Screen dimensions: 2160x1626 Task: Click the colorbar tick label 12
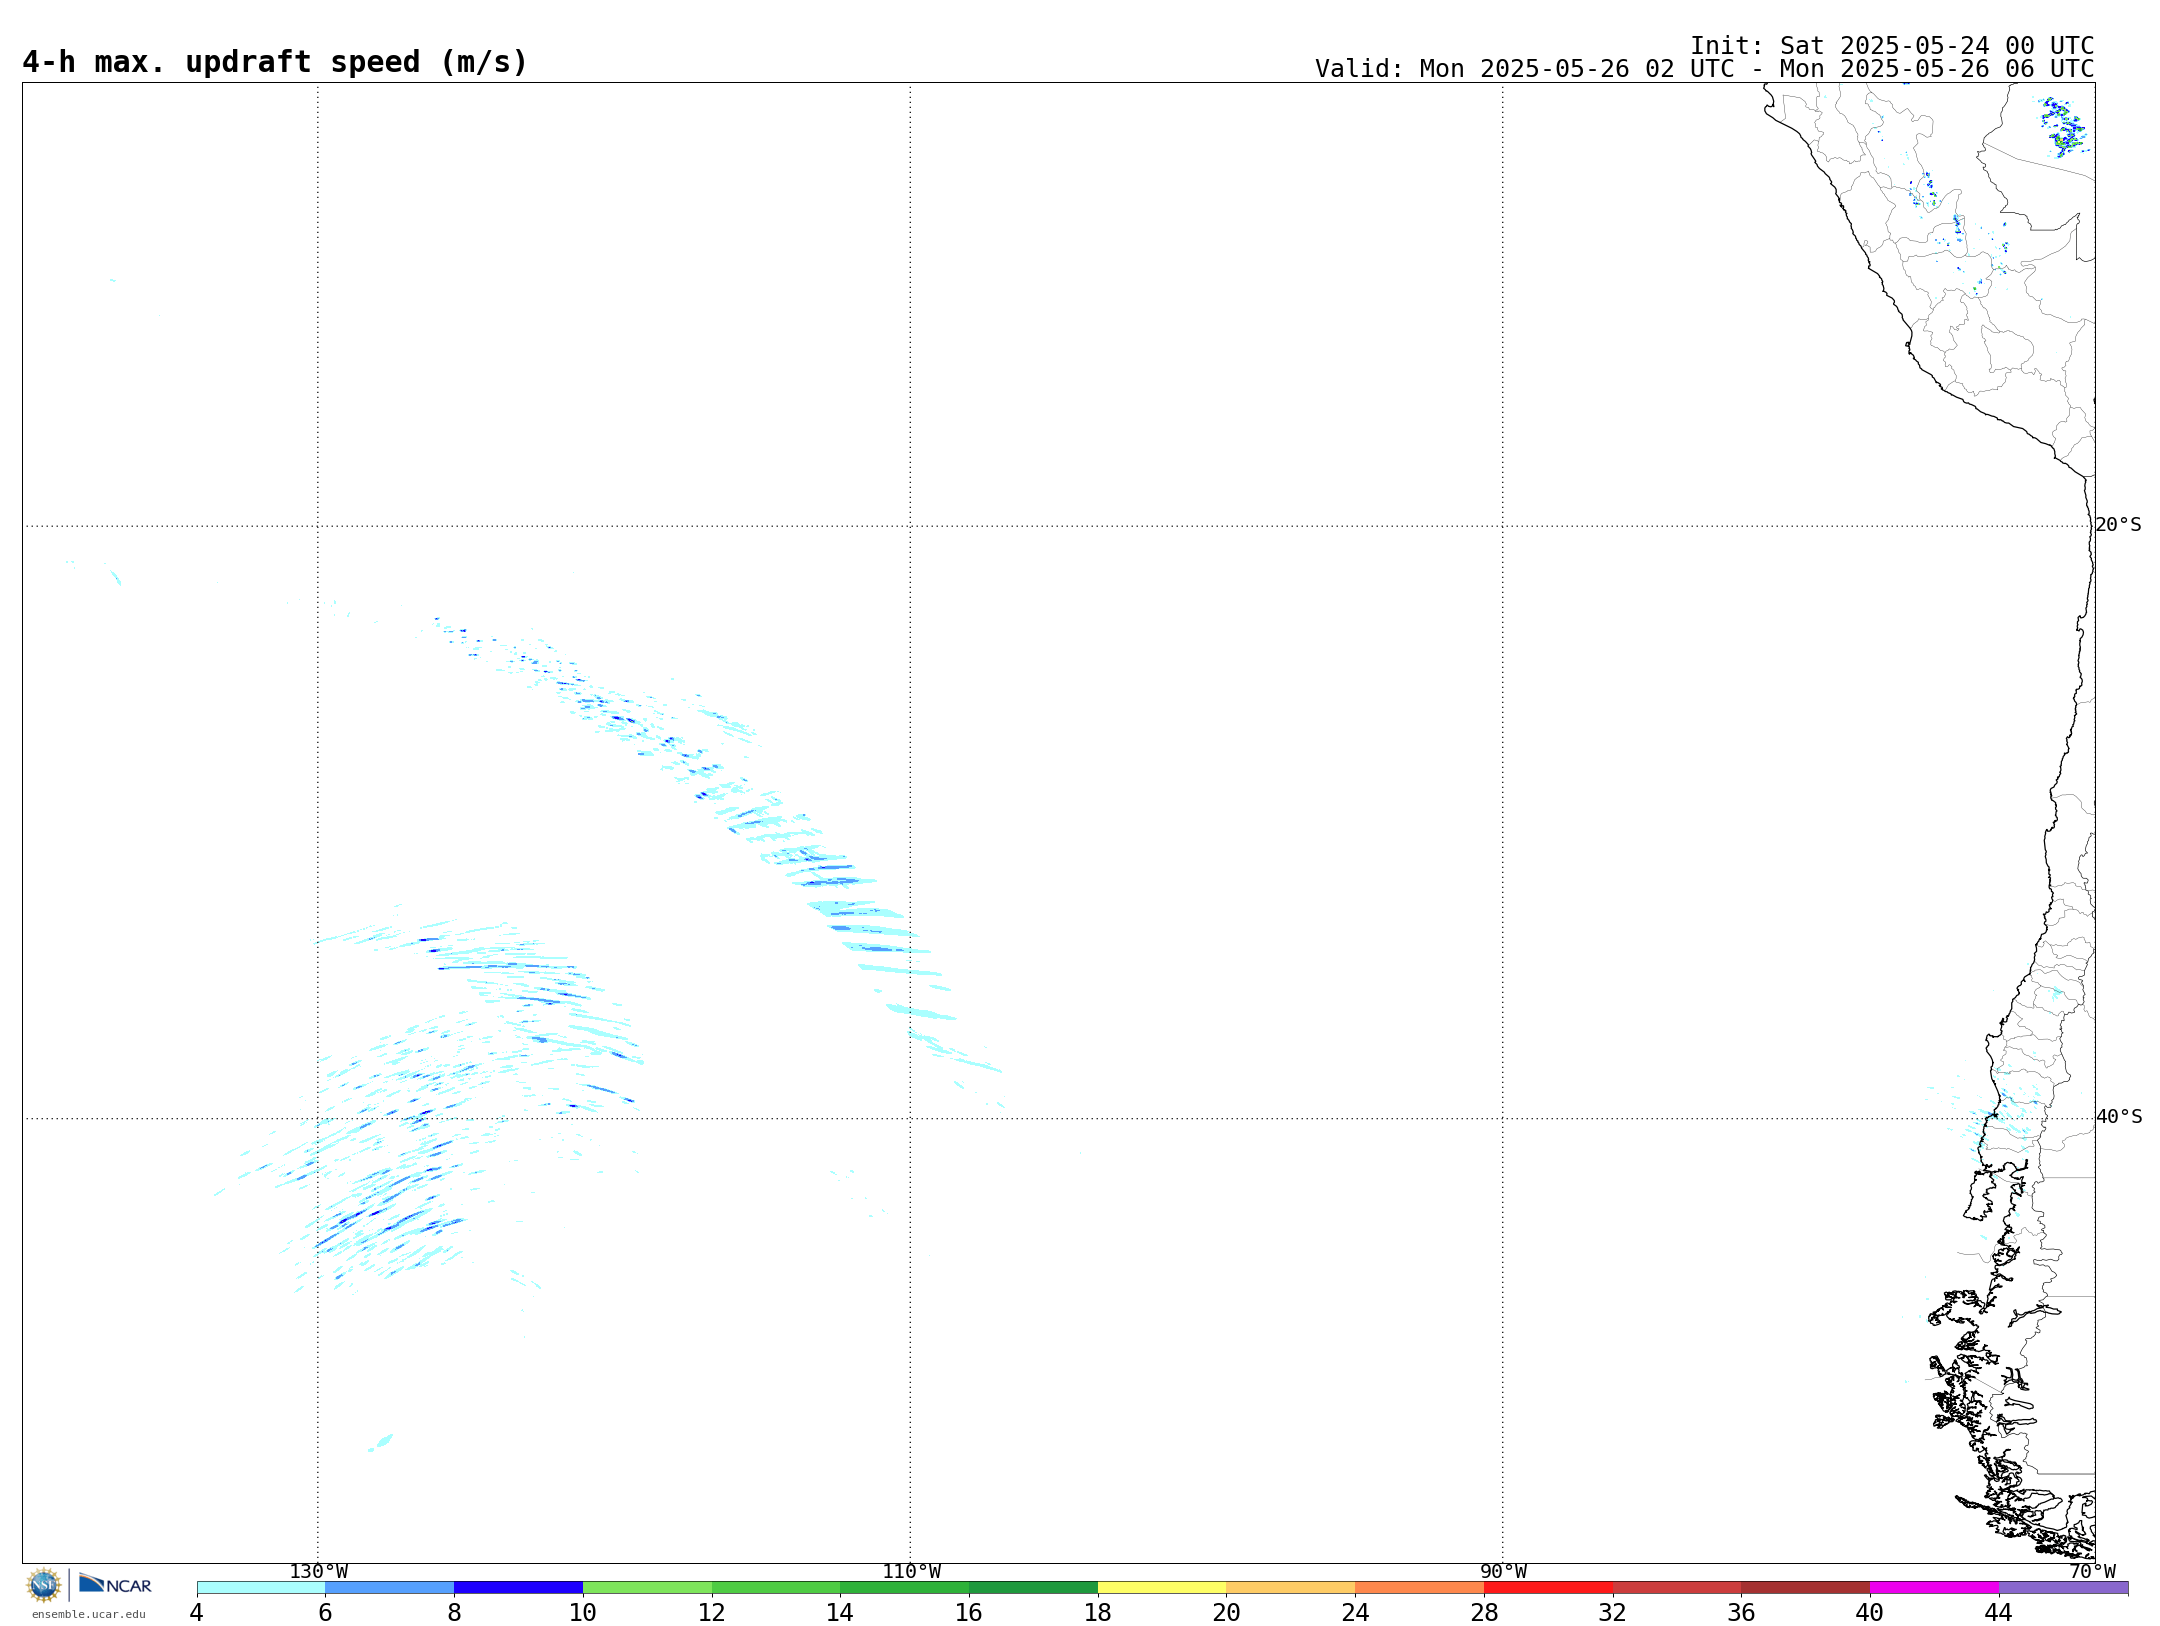click(x=712, y=1613)
